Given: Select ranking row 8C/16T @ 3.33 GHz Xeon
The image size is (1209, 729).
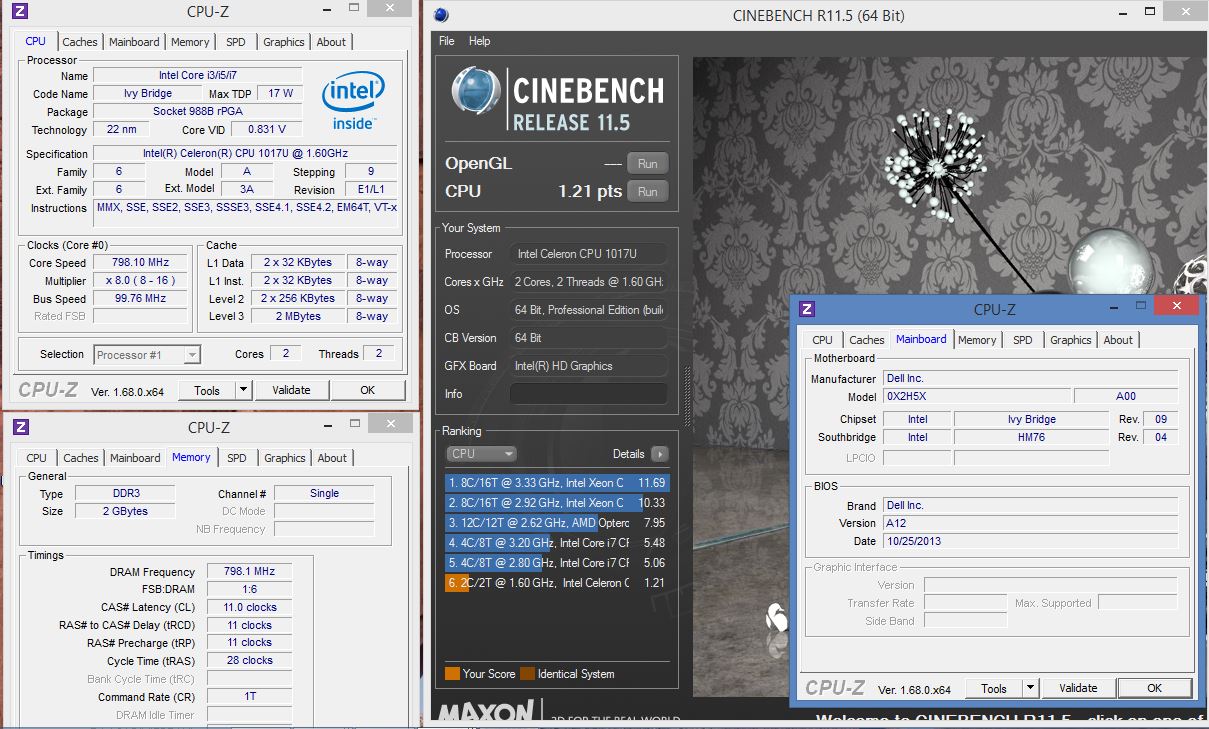Looking at the screenshot, I should point(556,482).
